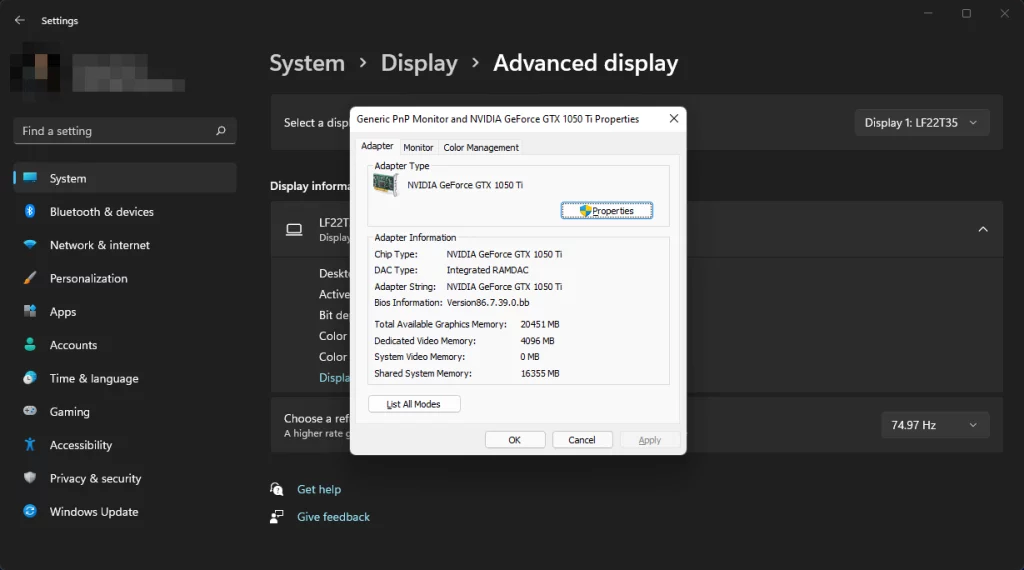
Task: Open Display 1: LF22T35 dropdown
Action: point(921,123)
